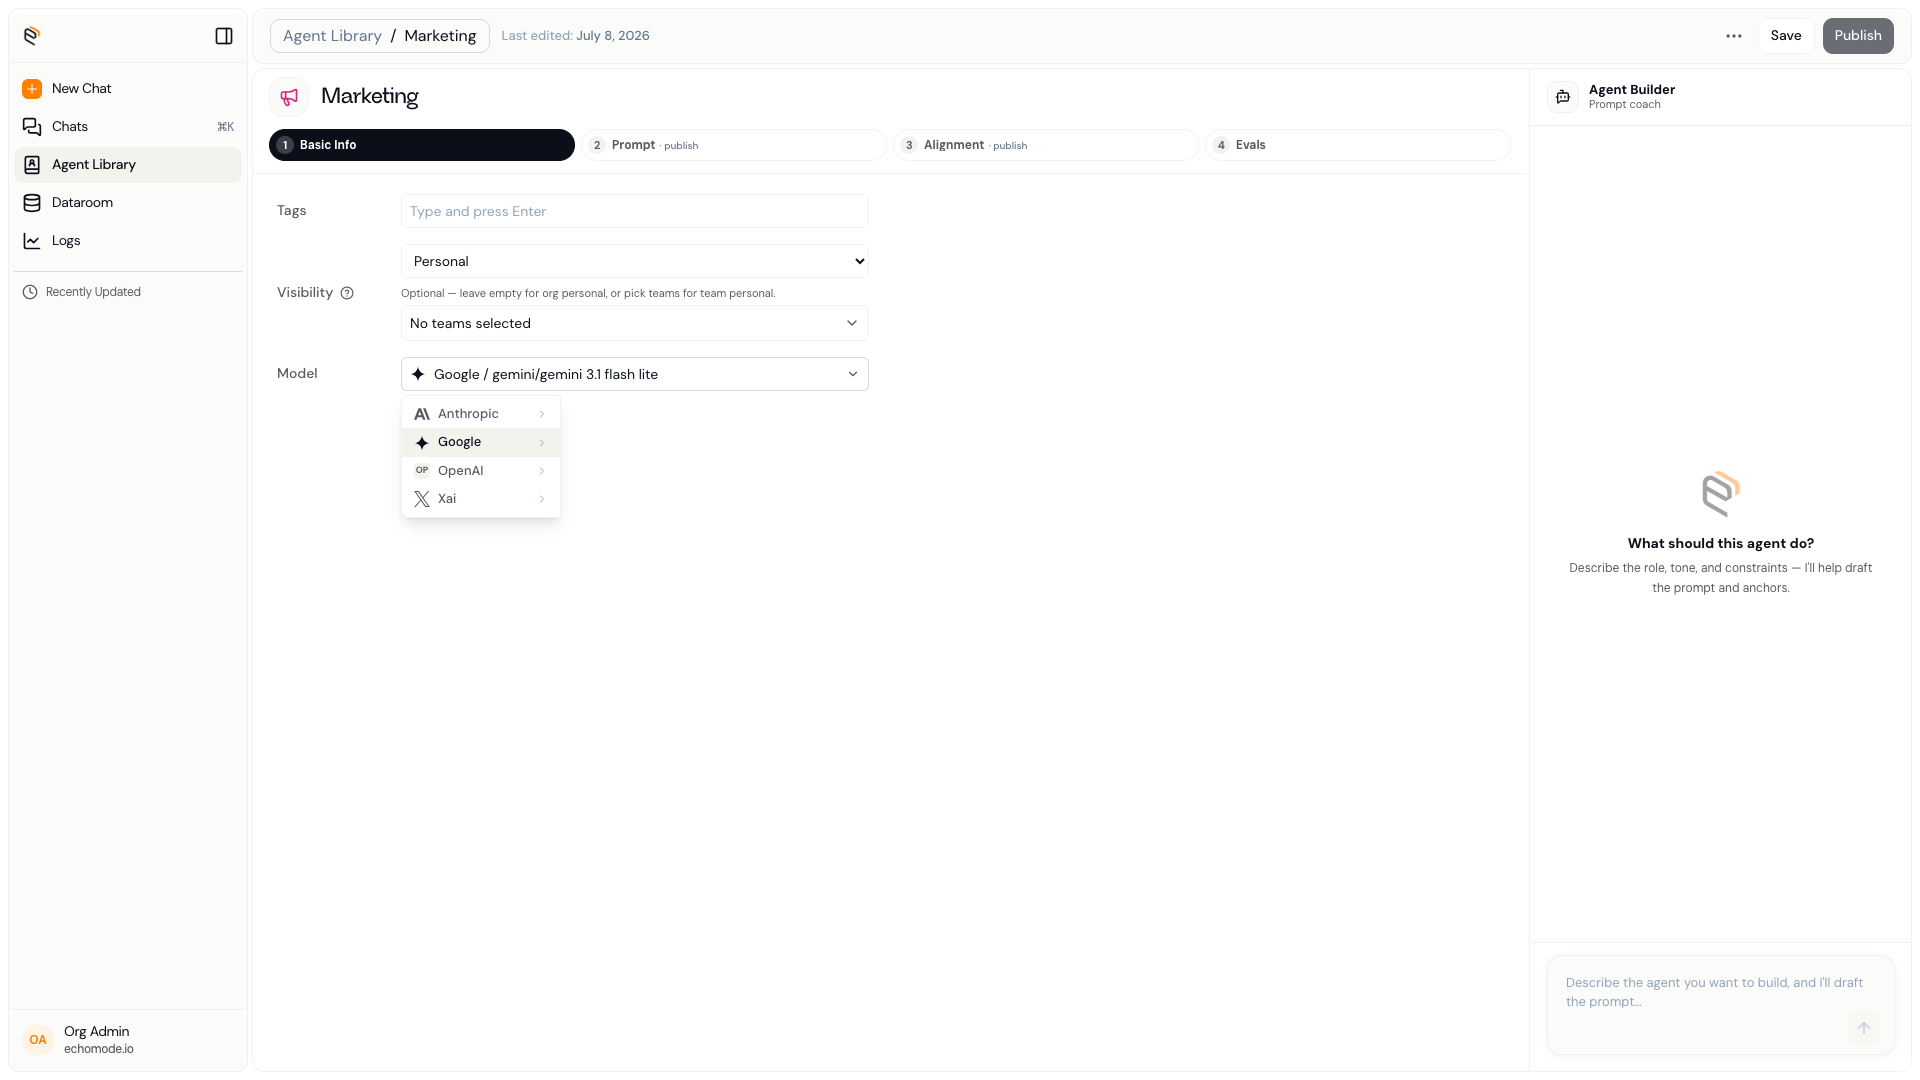This screenshot has height=1080, width=1920.
Task: Click the echomode.io organization text
Action: pos(99,1049)
